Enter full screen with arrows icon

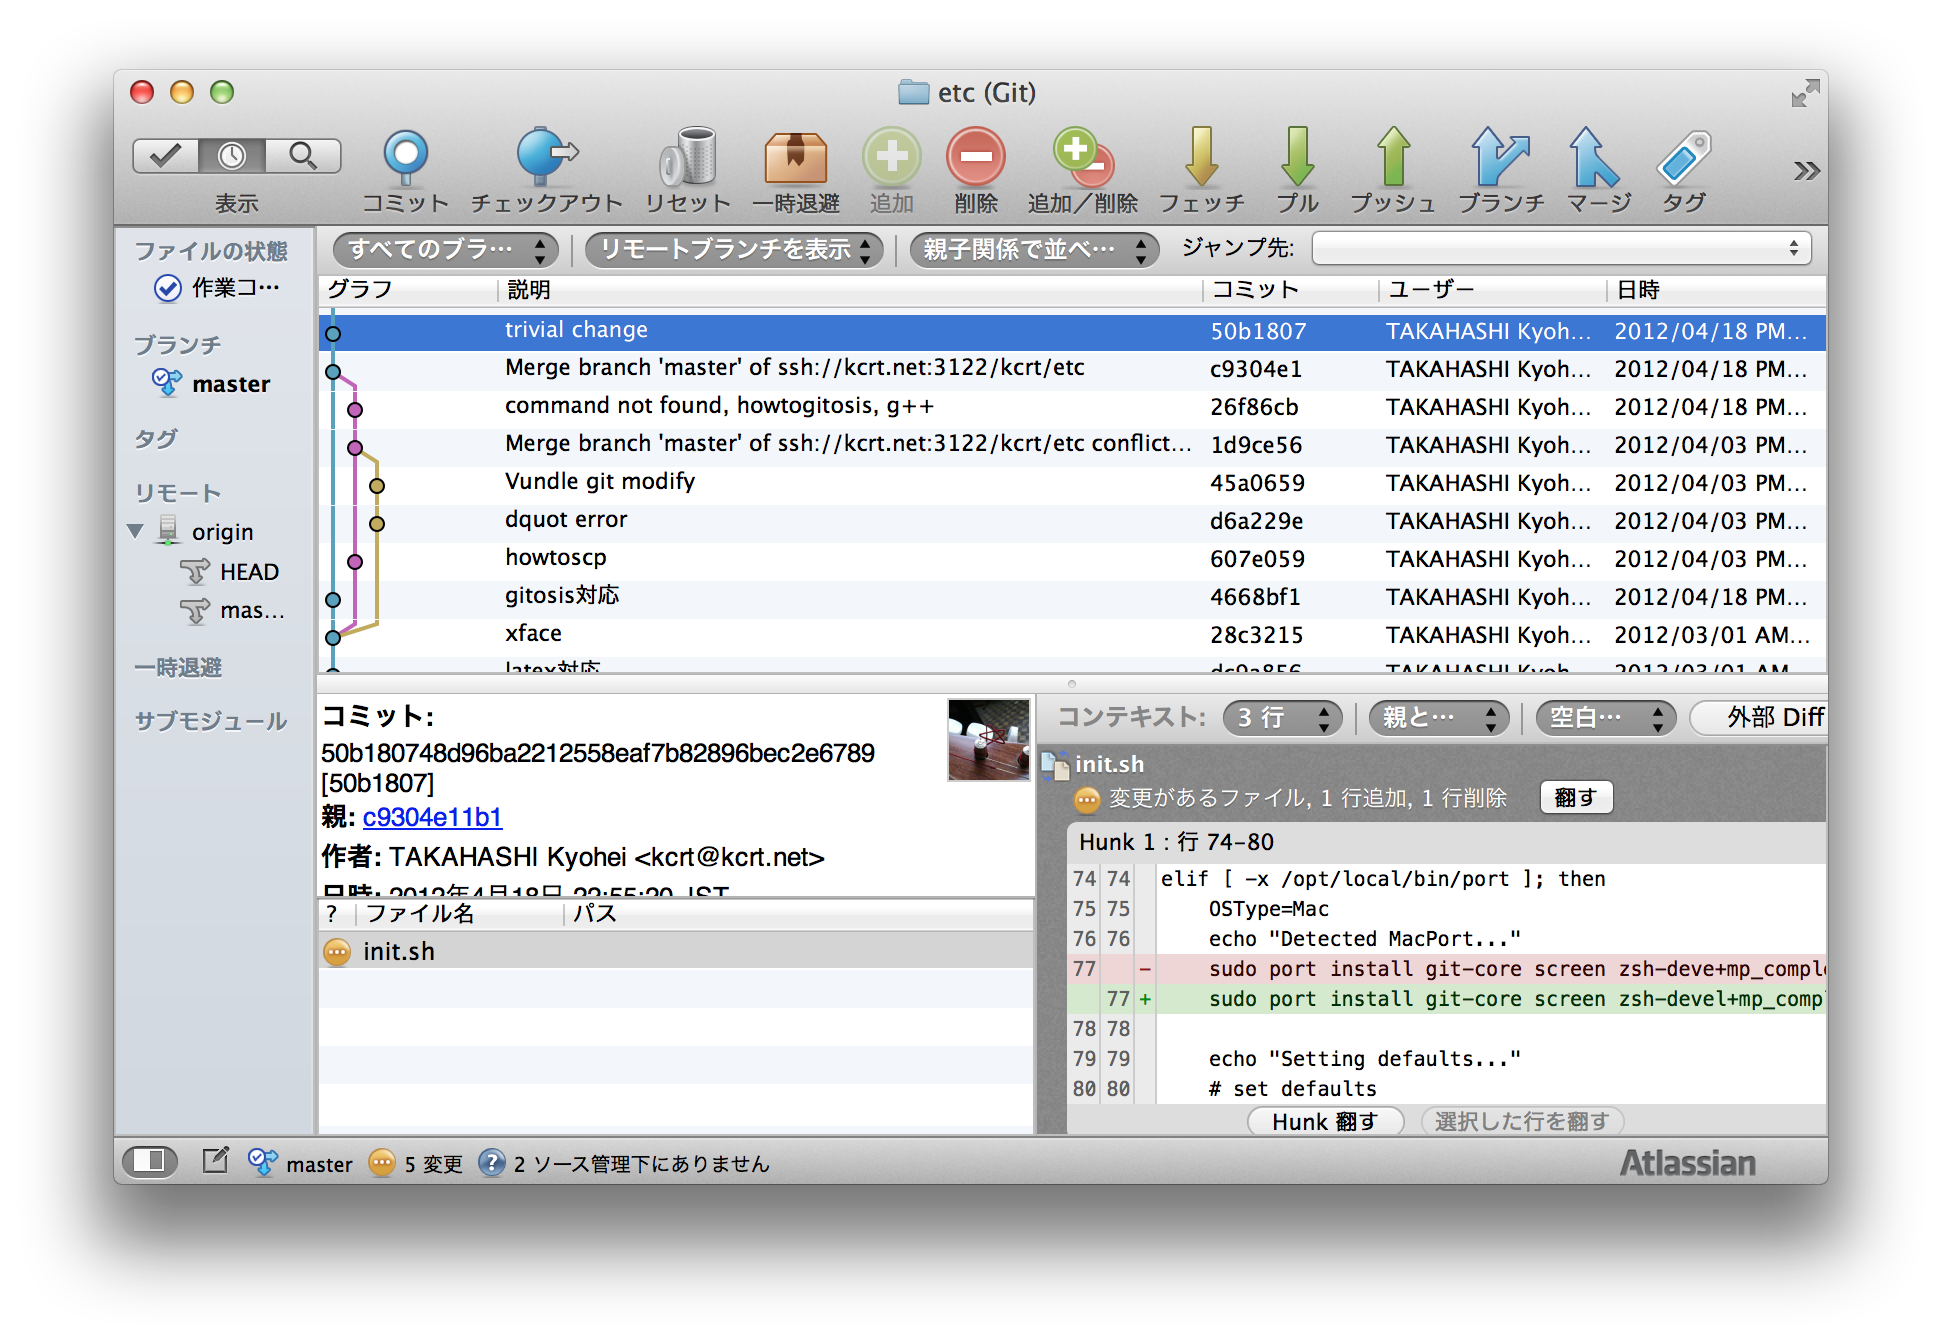(x=1805, y=94)
